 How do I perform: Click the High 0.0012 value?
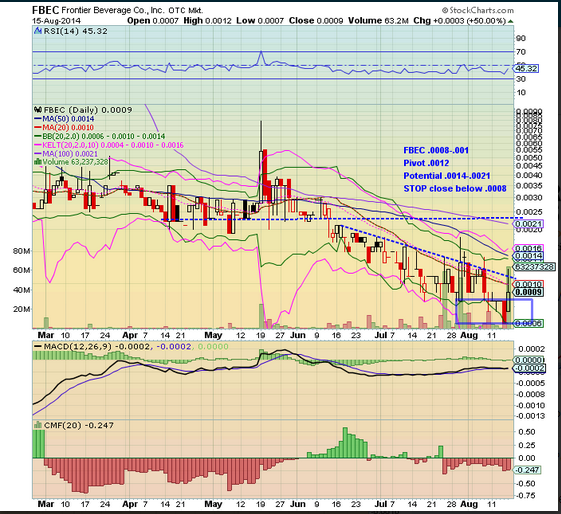coord(207,21)
